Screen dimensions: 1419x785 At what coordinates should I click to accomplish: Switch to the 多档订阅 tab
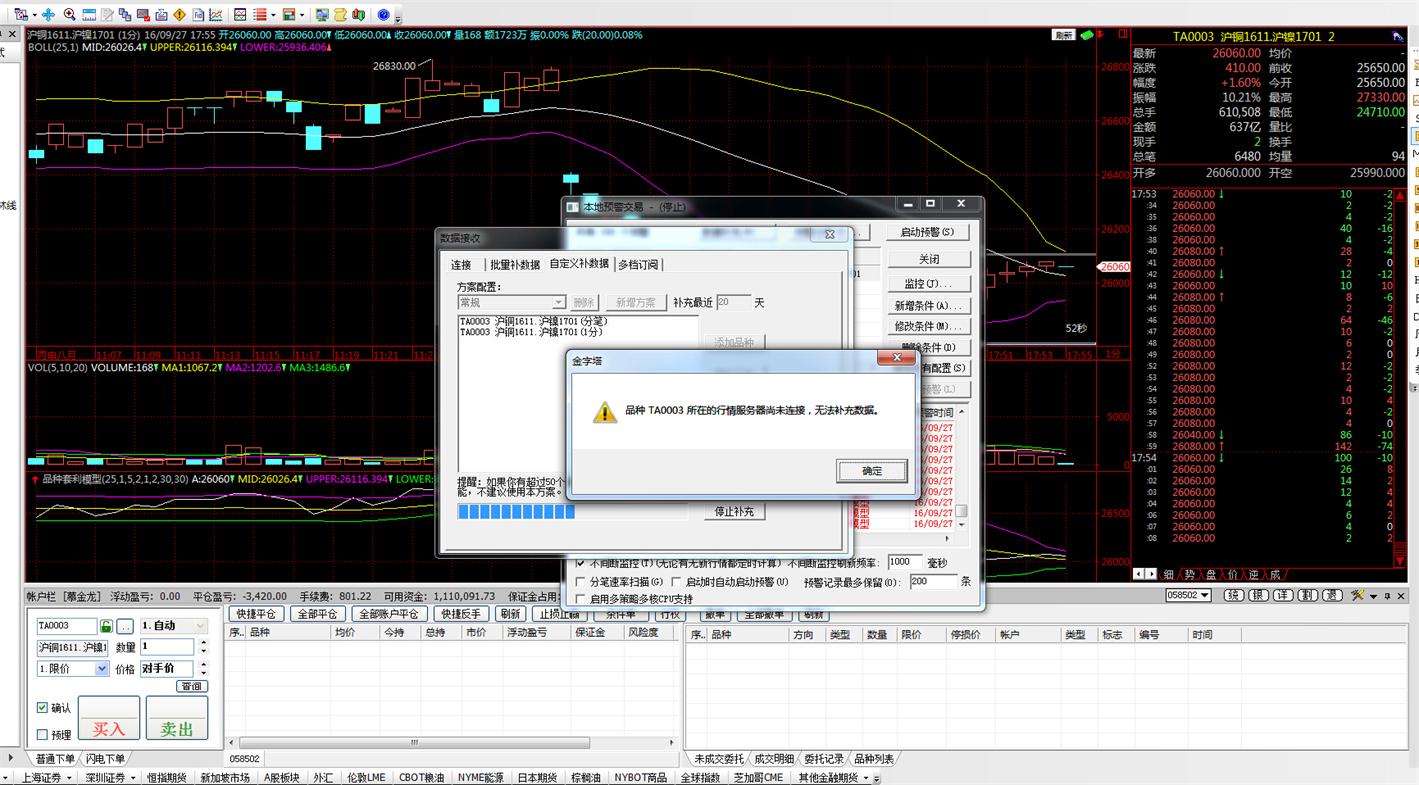point(638,264)
